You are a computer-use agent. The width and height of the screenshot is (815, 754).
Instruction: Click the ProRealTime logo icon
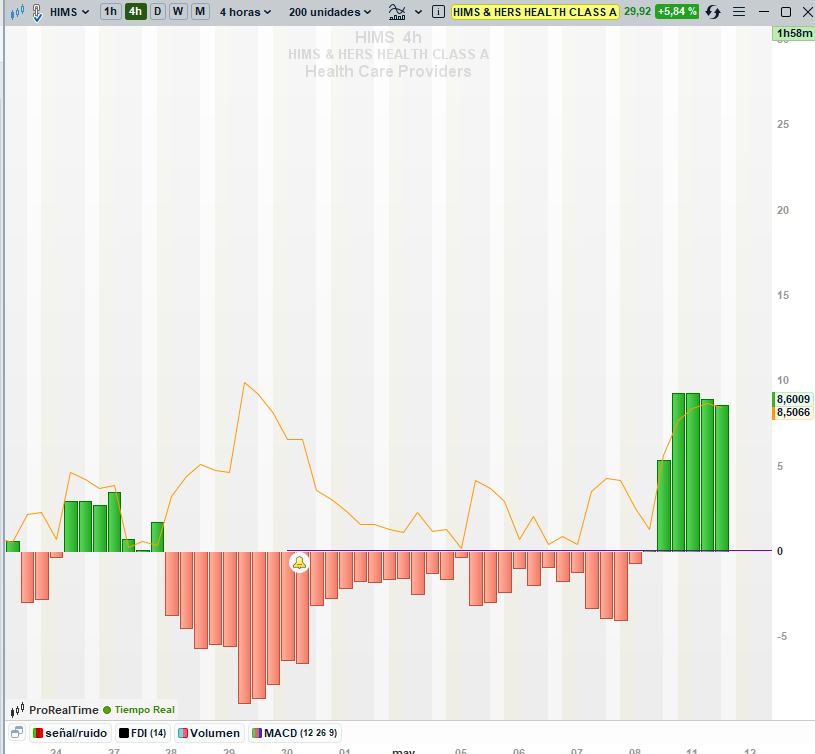[18, 710]
